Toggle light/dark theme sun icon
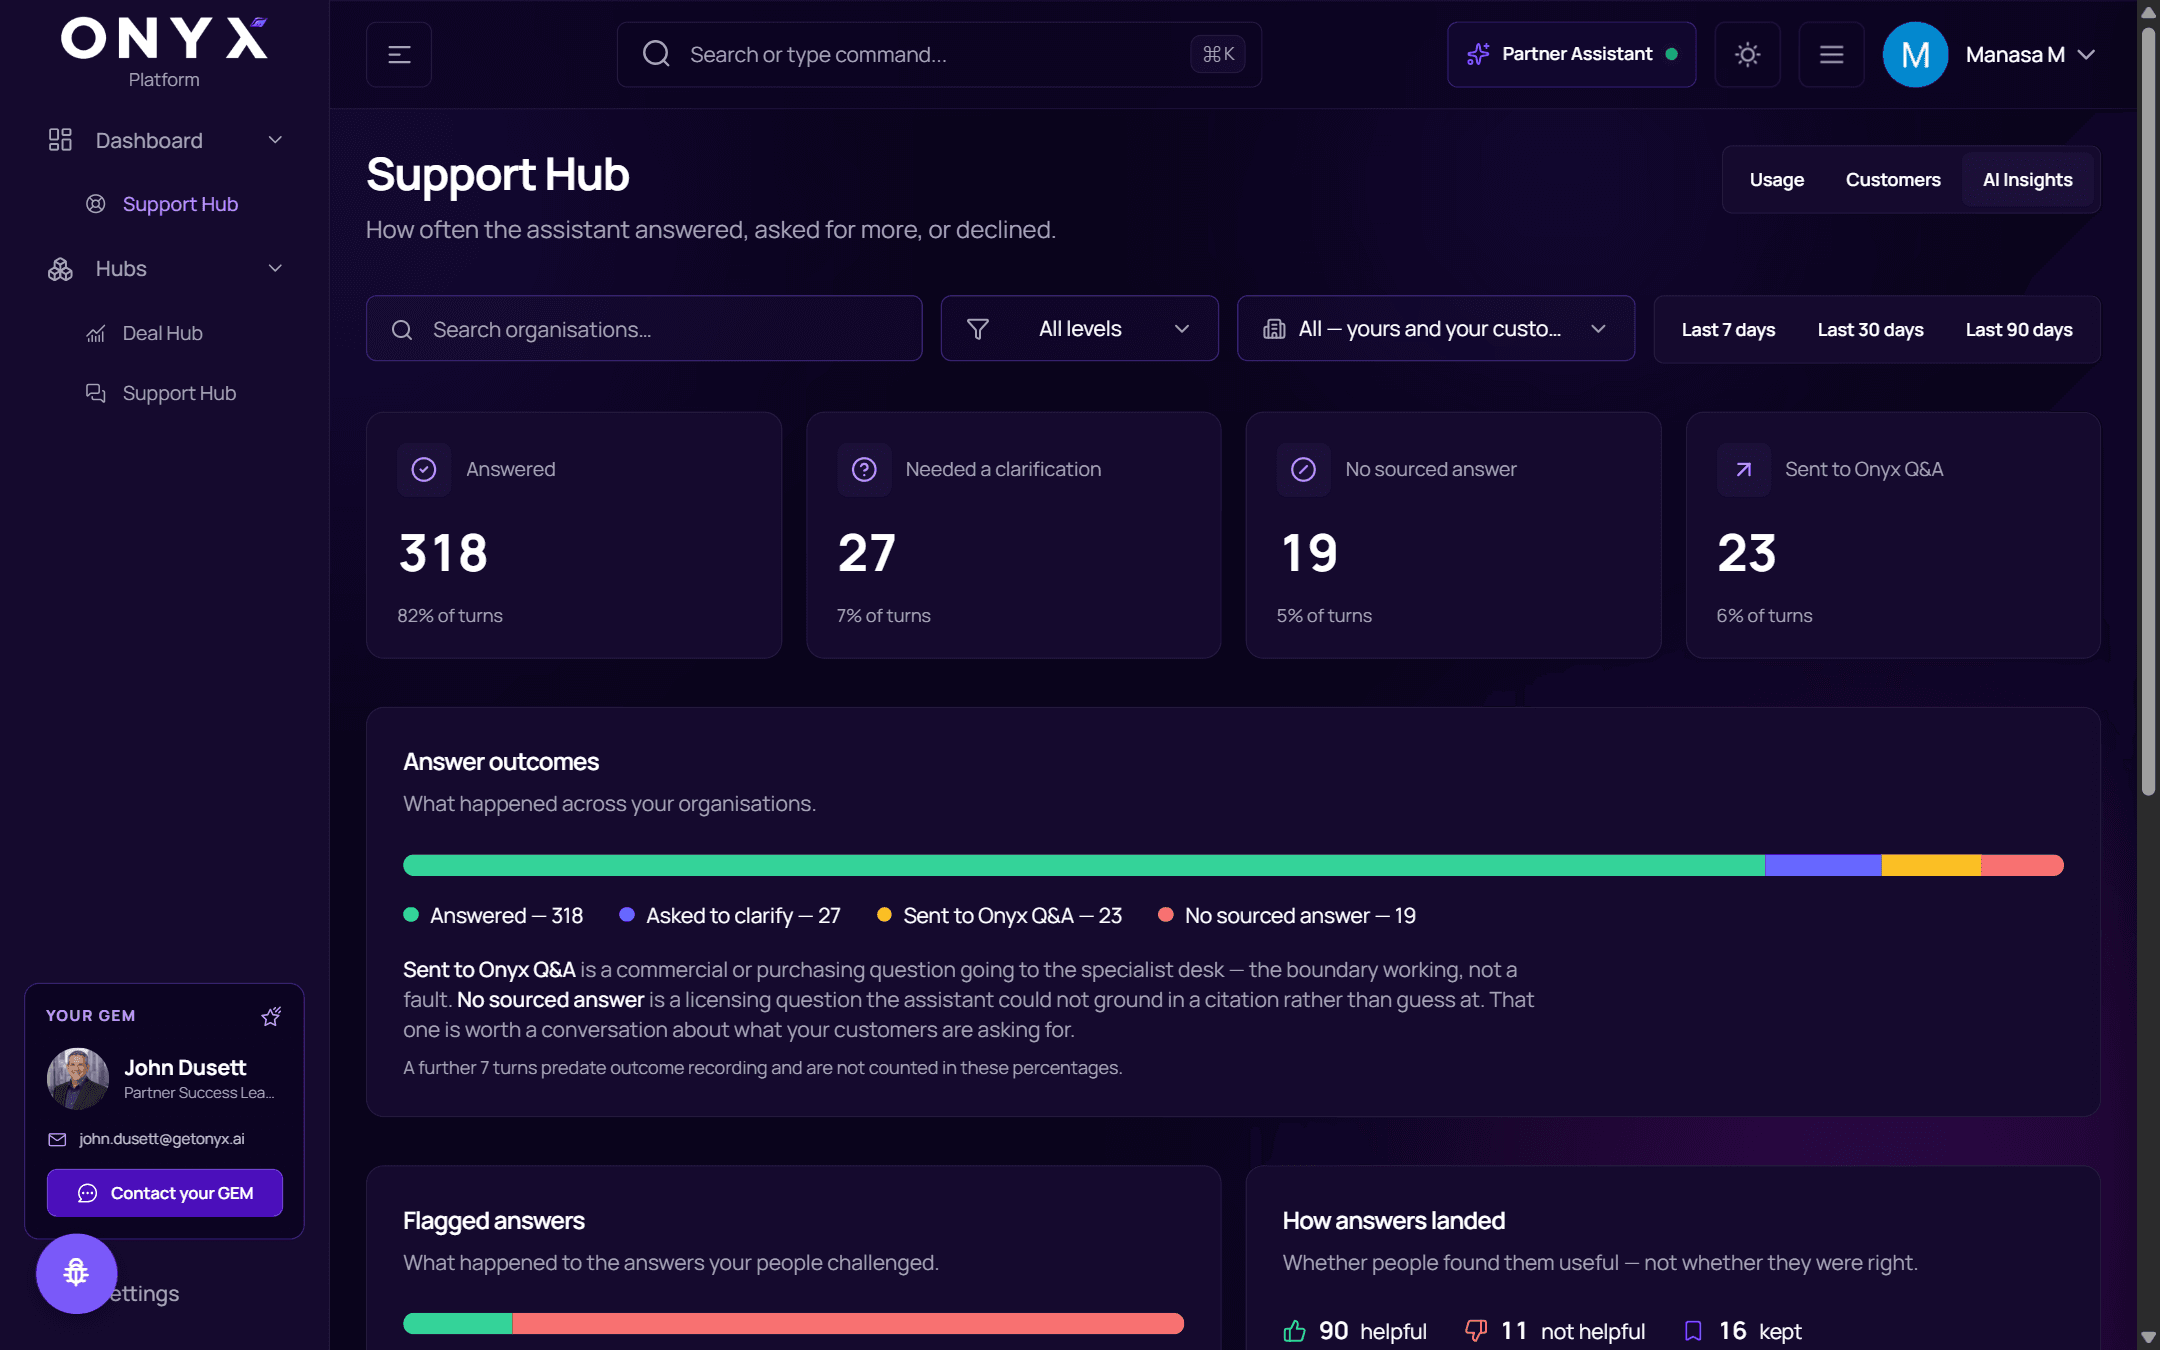This screenshot has height=1350, width=2160. [1747, 55]
